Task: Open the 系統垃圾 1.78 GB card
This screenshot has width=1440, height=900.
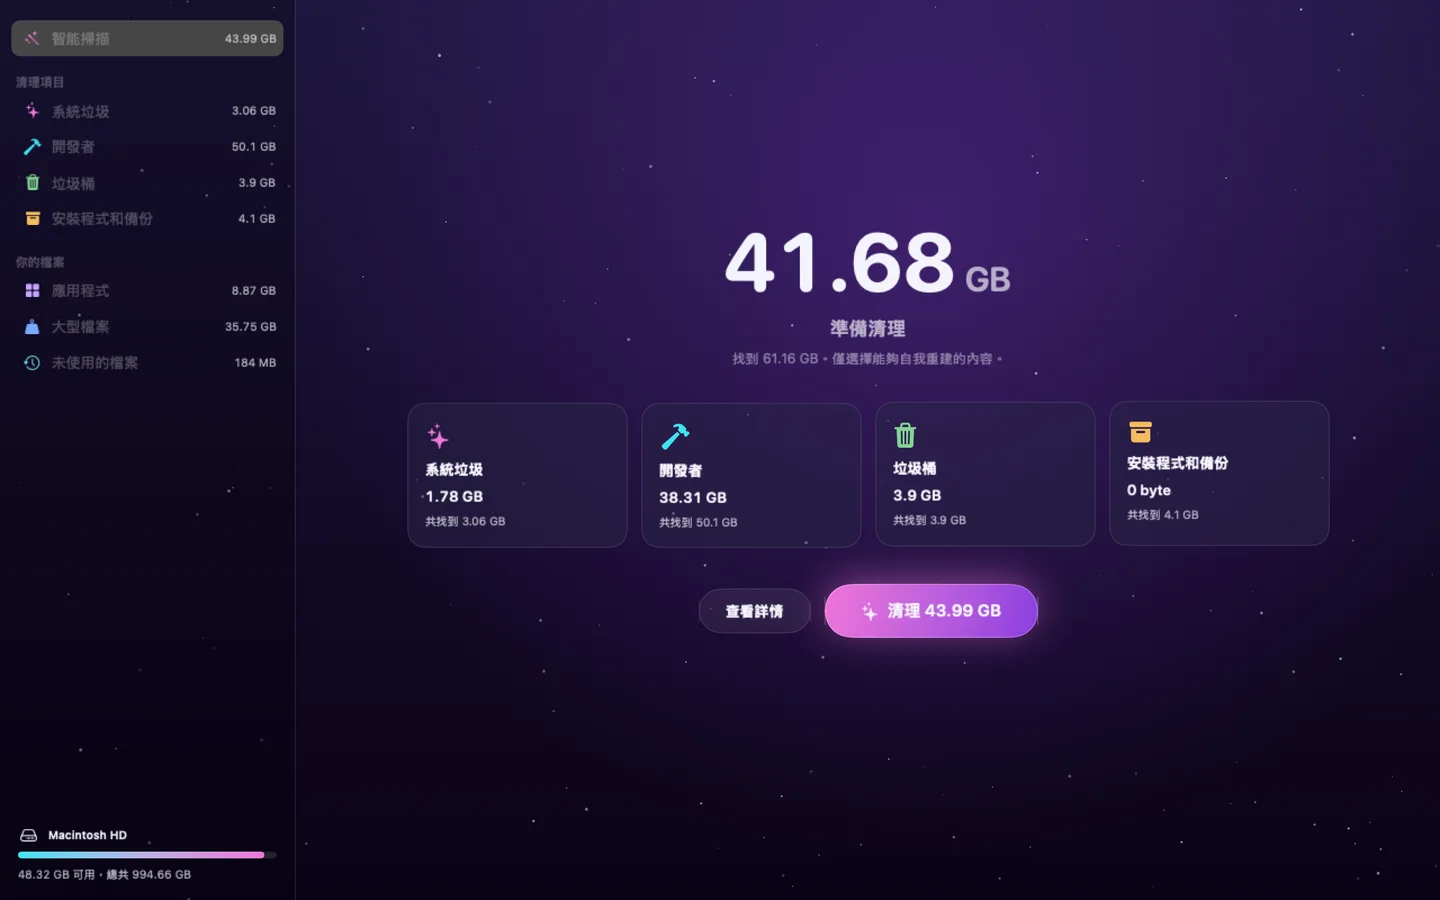Action: [x=517, y=475]
